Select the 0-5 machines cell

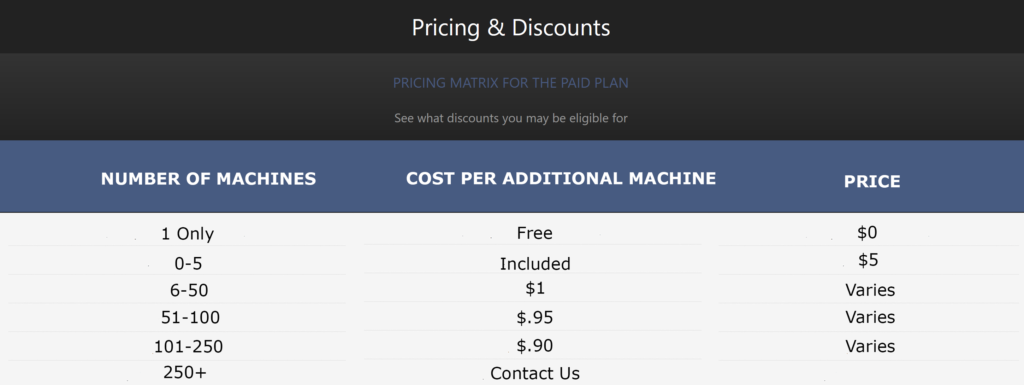pyautogui.click(x=189, y=264)
